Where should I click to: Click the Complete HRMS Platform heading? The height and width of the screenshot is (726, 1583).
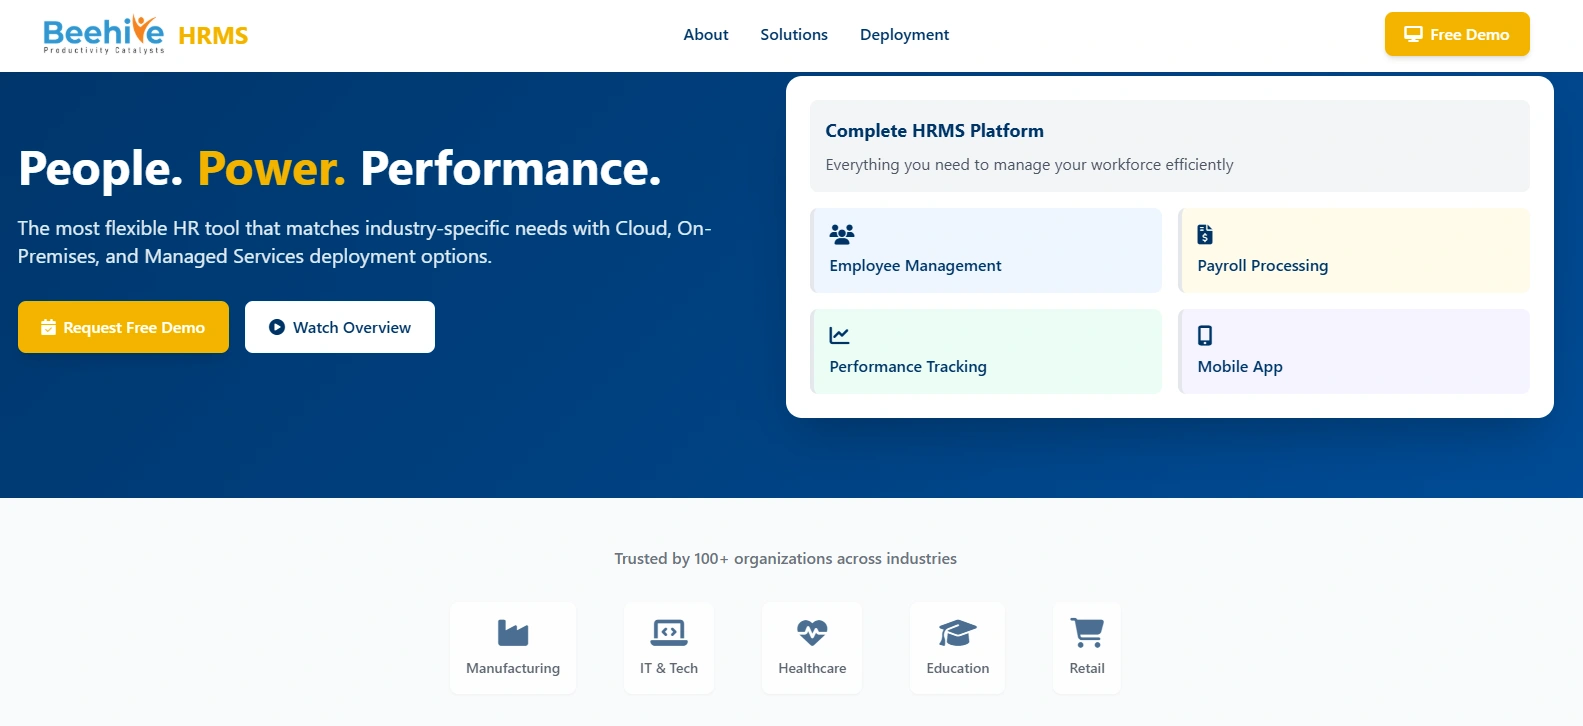click(934, 131)
